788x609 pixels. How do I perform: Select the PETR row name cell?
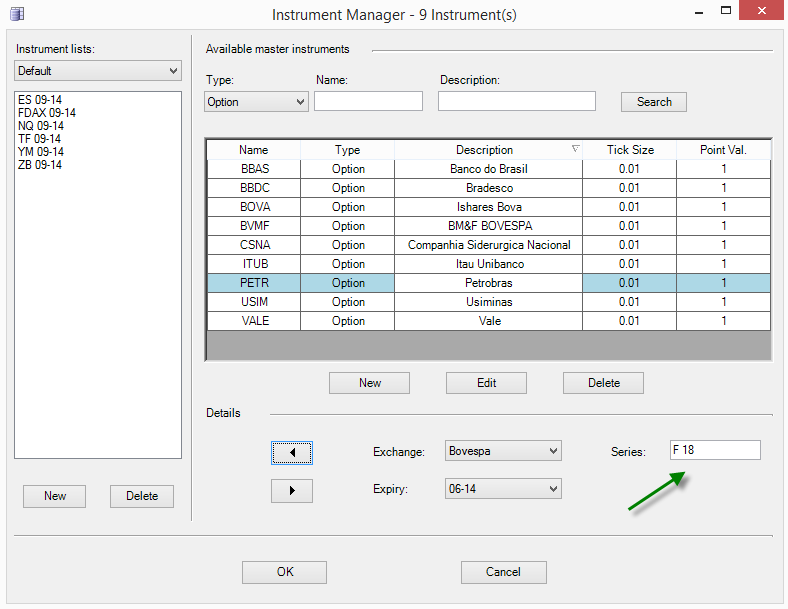254,283
